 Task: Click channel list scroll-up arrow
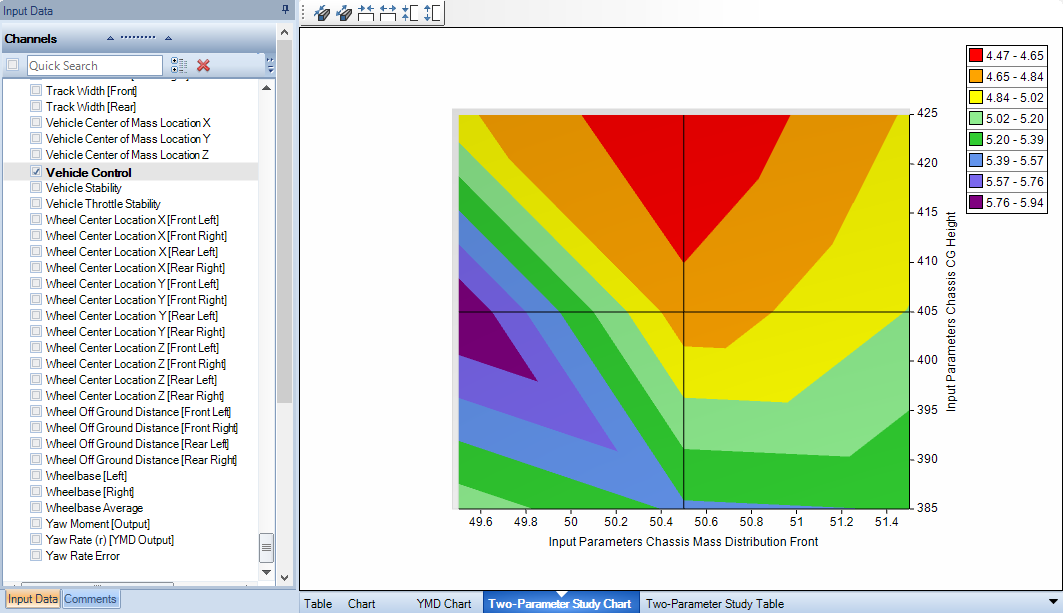tap(266, 87)
